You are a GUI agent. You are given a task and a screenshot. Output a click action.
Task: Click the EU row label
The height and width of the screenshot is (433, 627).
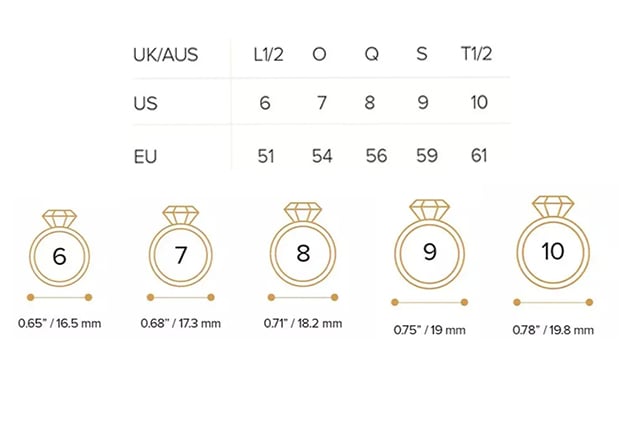click(146, 156)
